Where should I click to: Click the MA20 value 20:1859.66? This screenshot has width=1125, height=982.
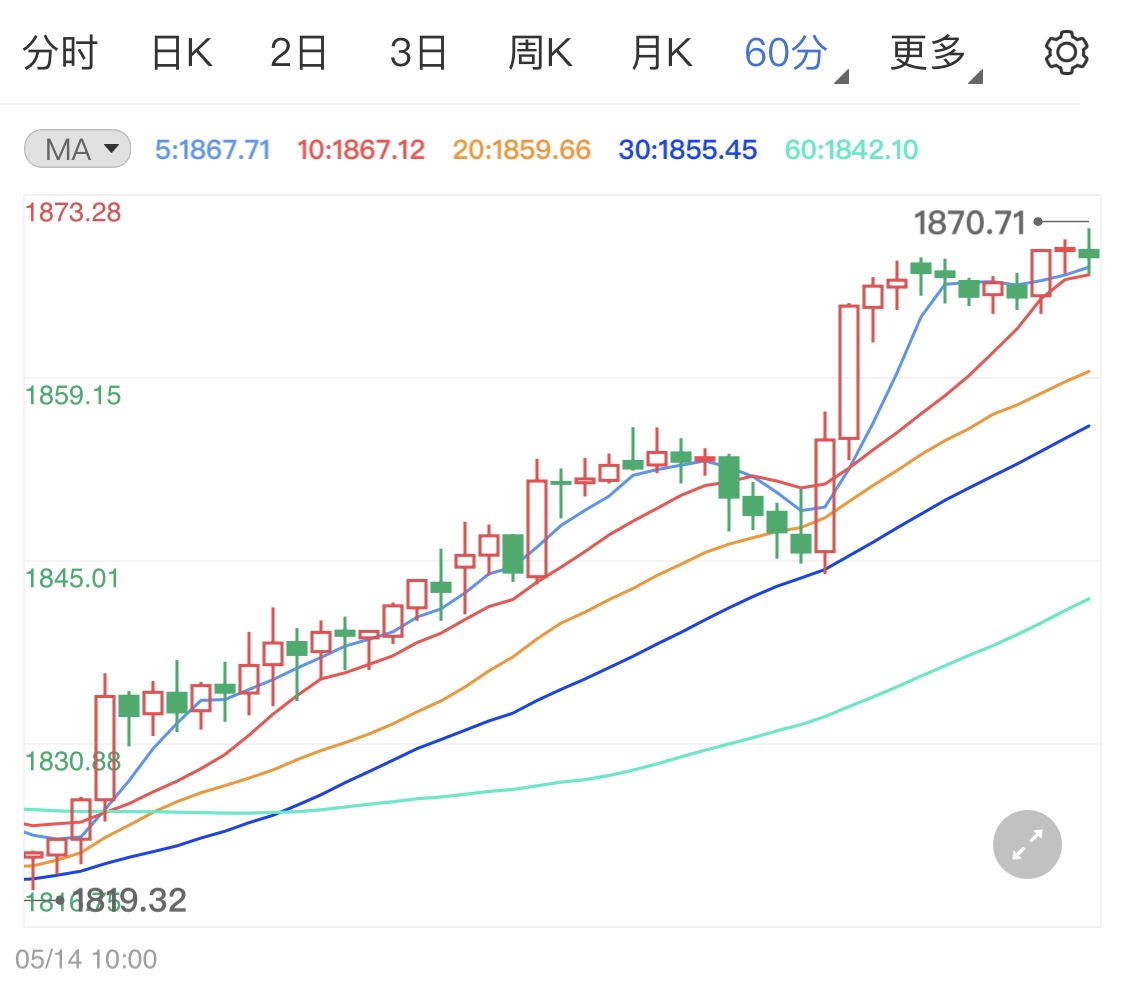(522, 150)
